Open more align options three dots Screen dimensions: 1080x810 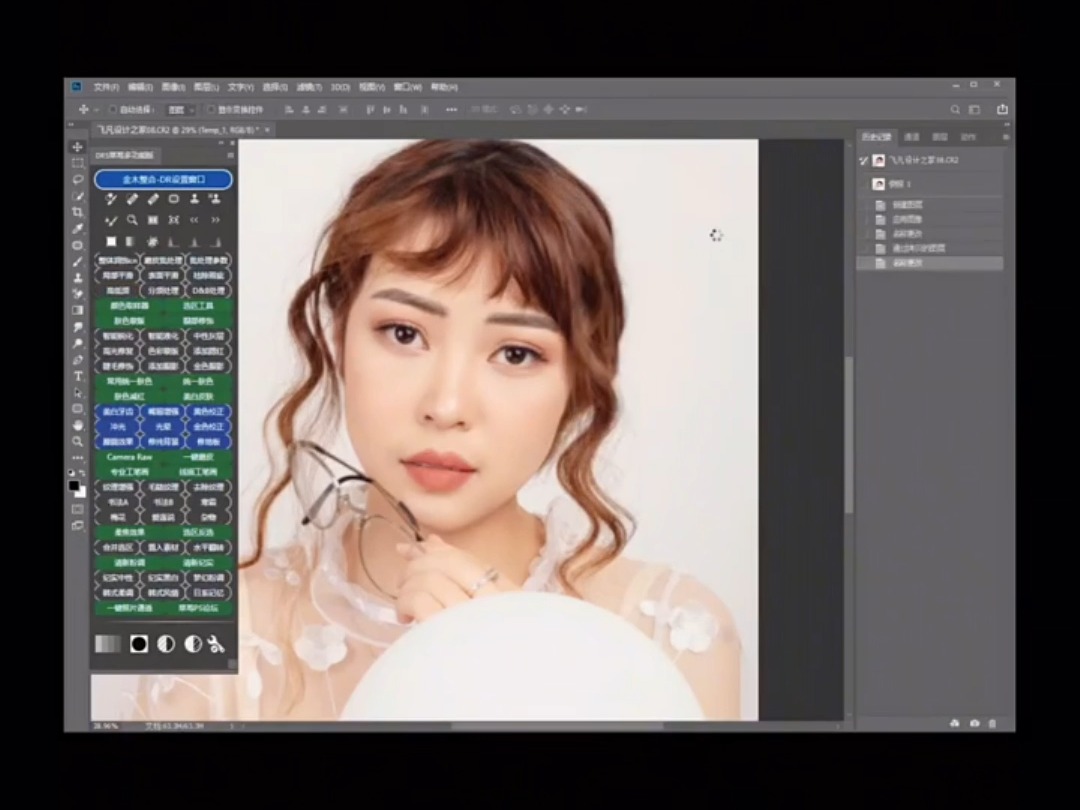[x=451, y=110]
